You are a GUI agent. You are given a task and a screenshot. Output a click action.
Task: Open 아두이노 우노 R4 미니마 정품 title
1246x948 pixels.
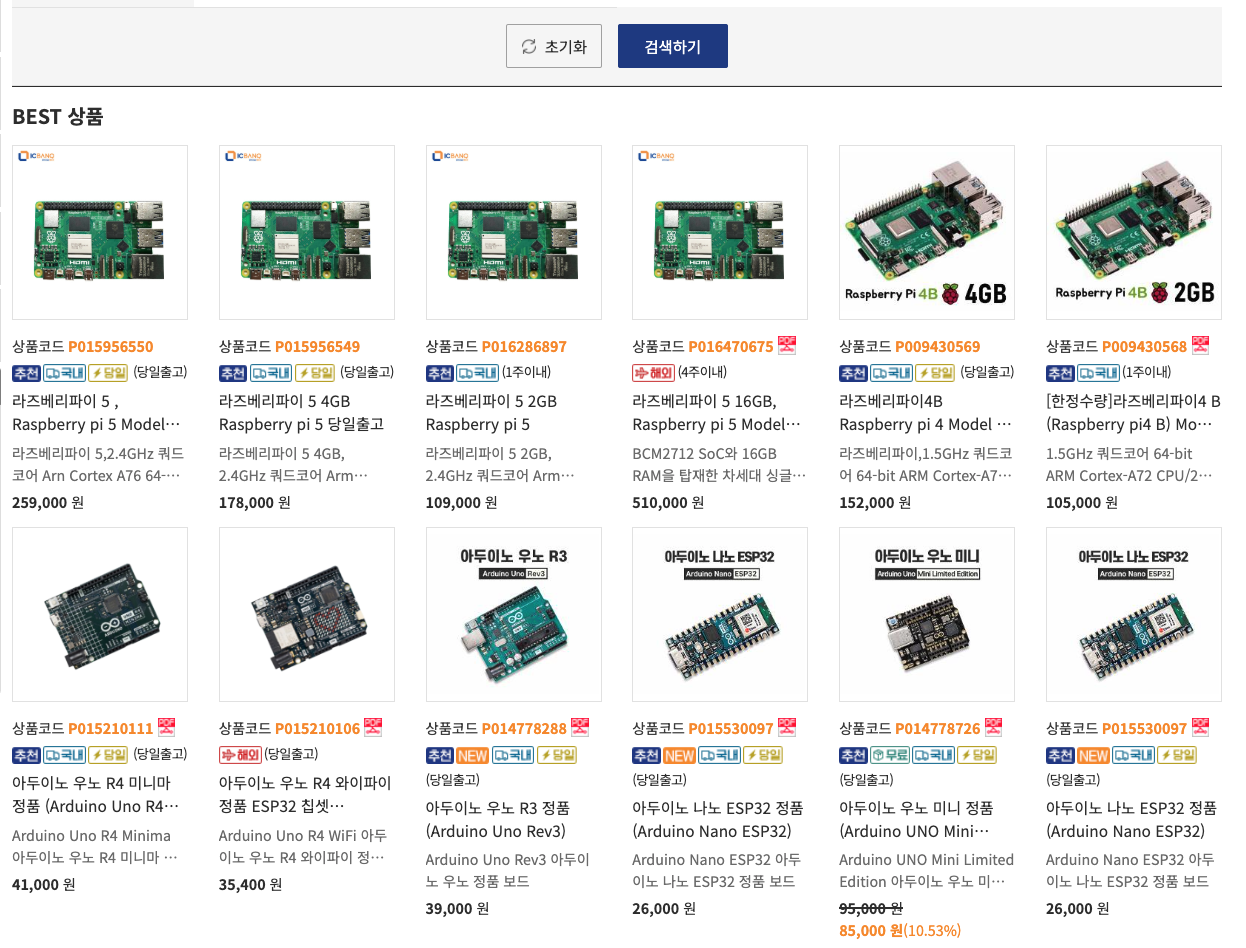96,794
